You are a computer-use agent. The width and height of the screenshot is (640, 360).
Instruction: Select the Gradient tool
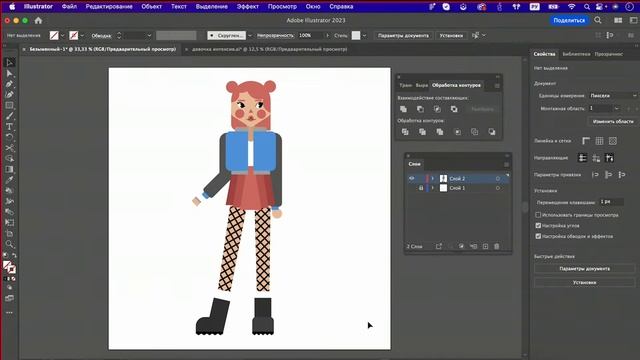[10, 169]
